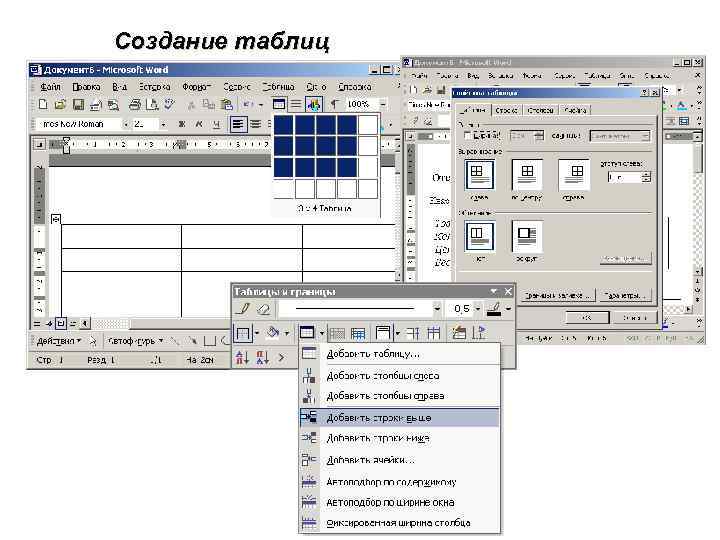720x540 pixels.
Task: Click the Sort Descending icon in Tables and Borders
Action: 263,357
